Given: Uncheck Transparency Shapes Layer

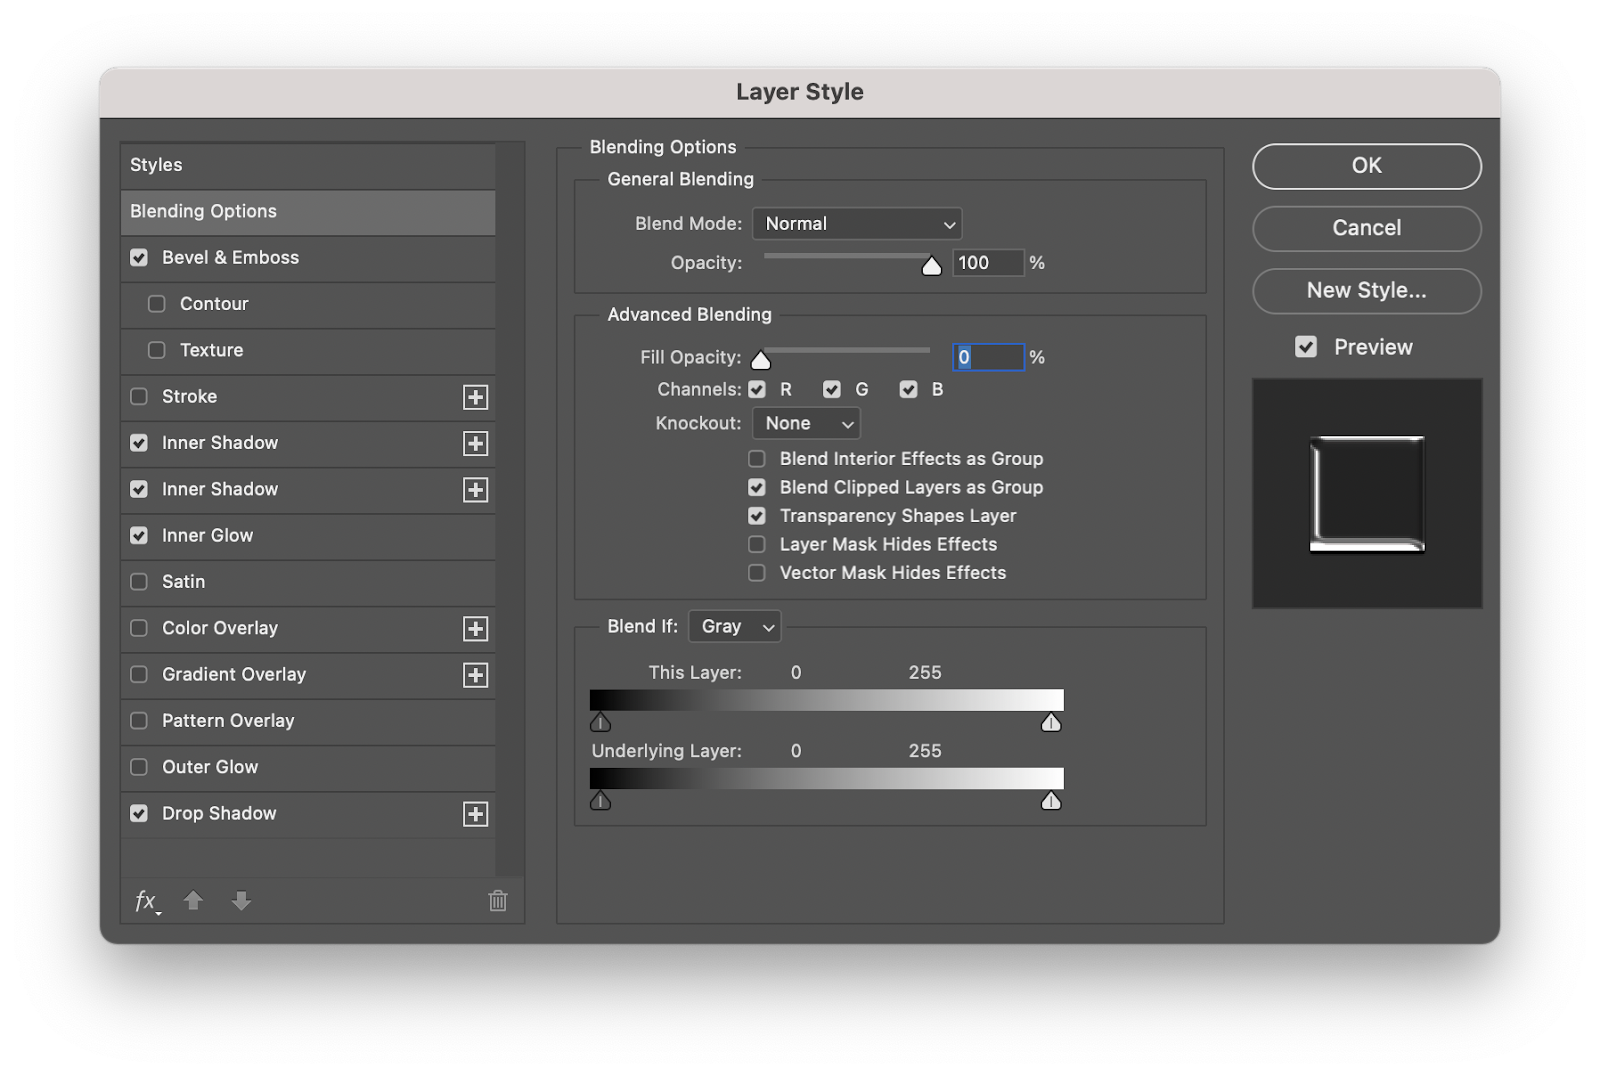Looking at the screenshot, I should [757, 516].
